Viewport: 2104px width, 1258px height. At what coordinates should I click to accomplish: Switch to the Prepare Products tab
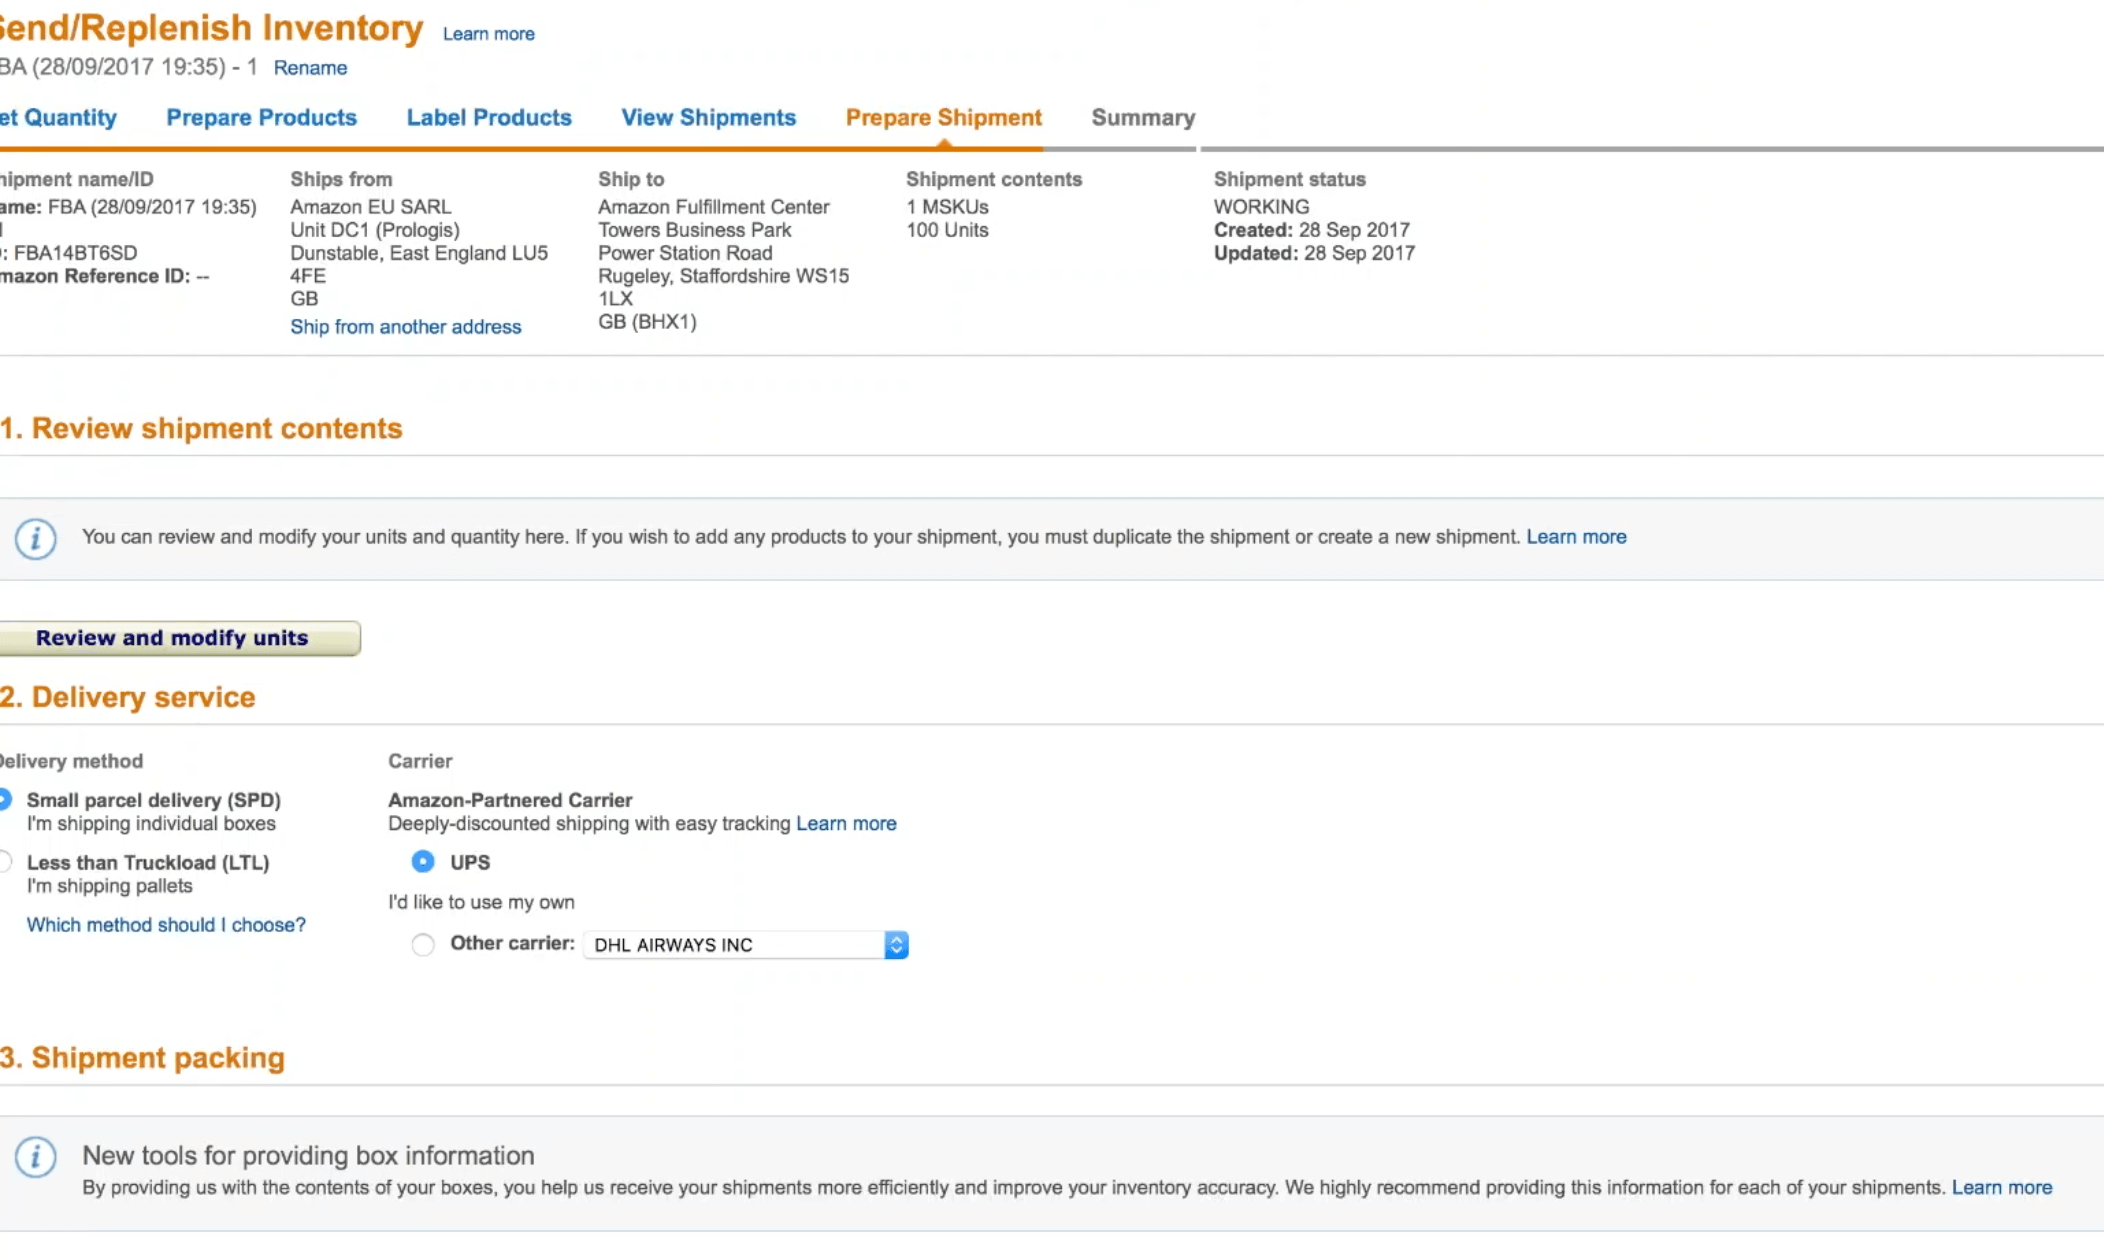pos(262,117)
